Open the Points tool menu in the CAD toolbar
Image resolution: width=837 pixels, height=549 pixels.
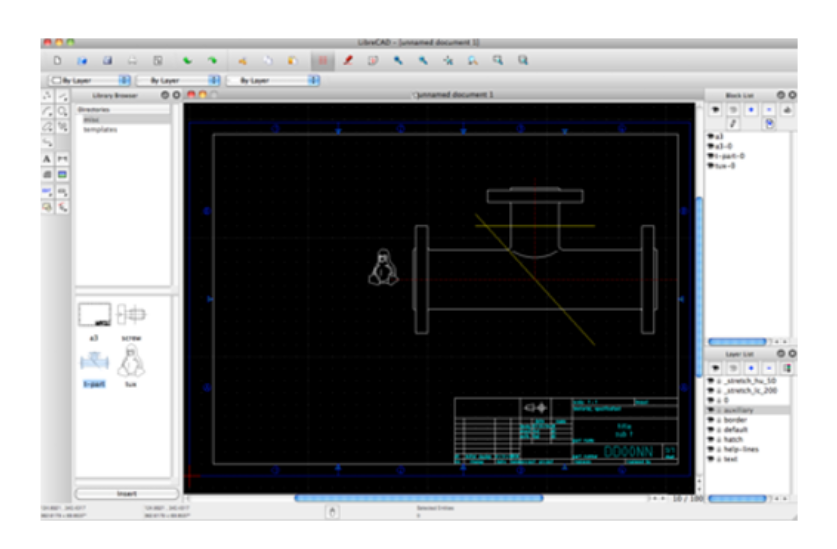click(48, 96)
